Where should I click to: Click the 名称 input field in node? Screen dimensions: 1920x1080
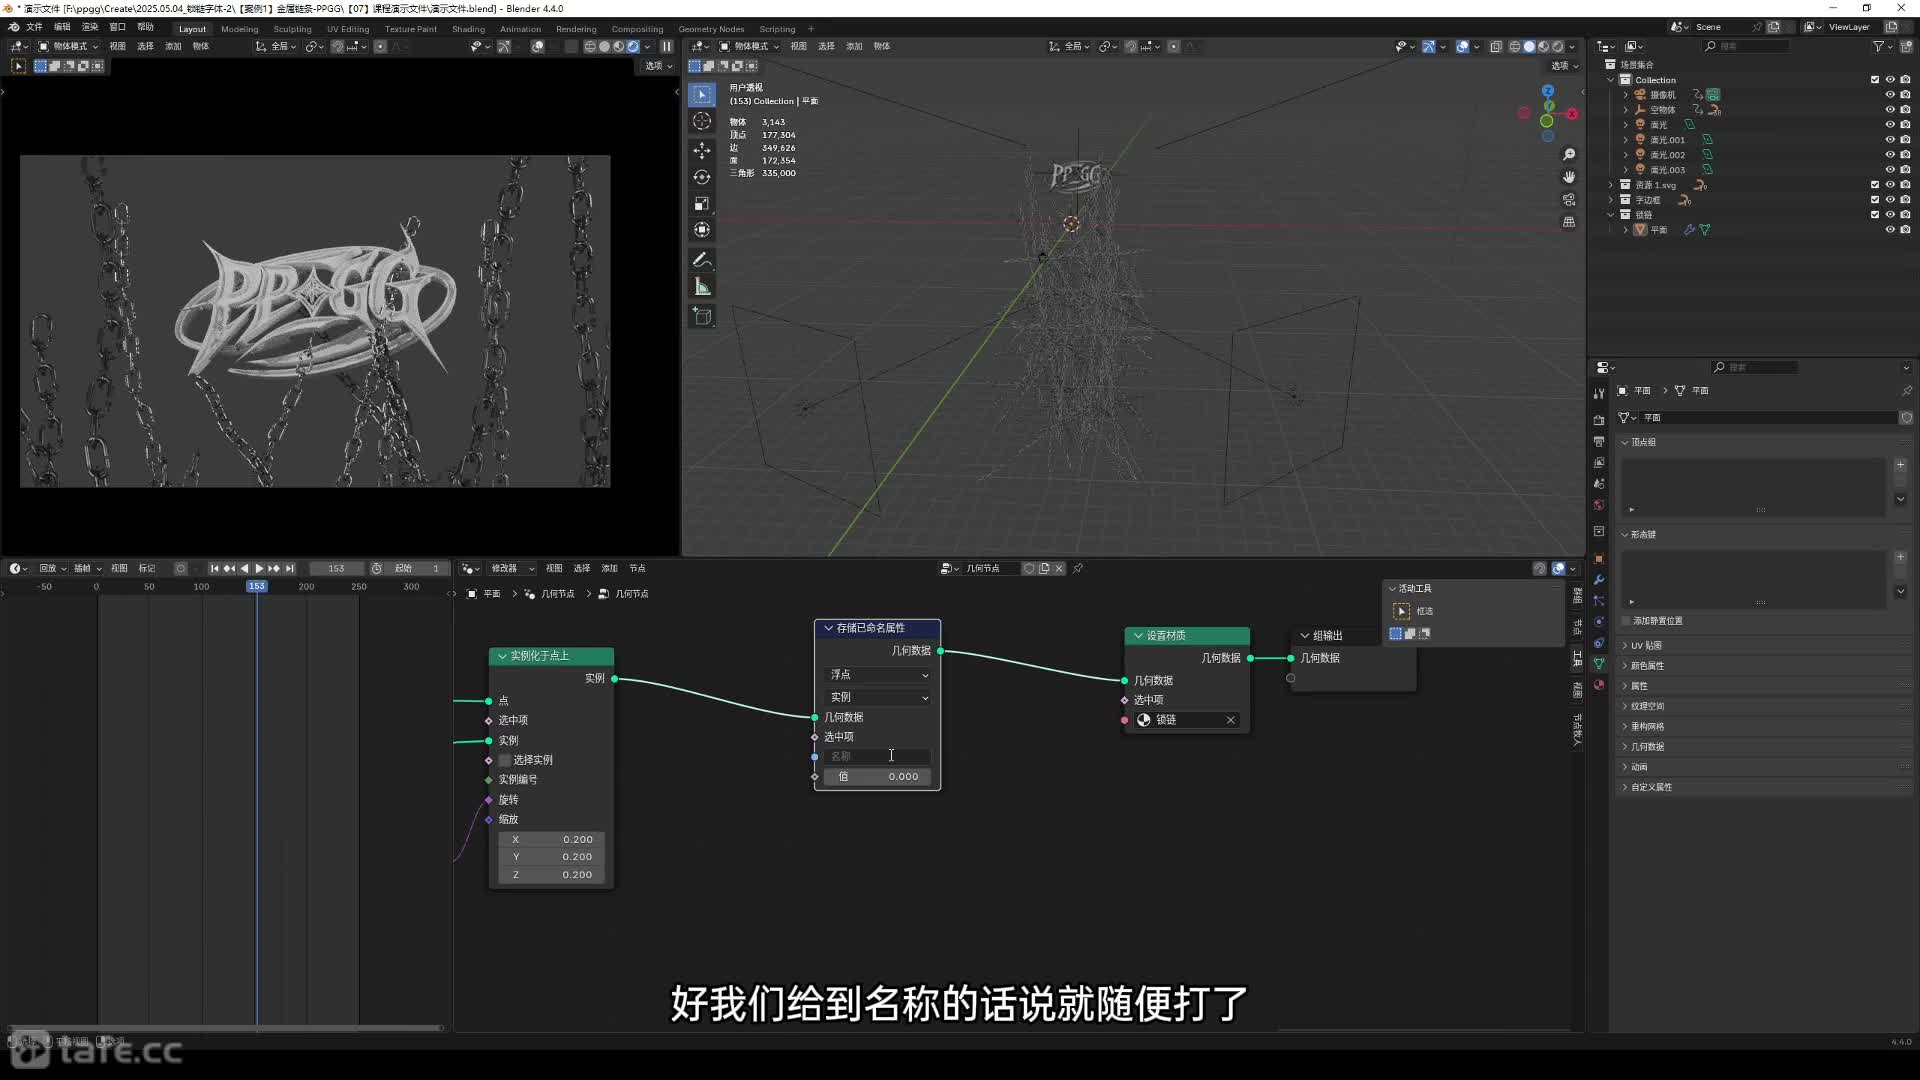click(878, 757)
